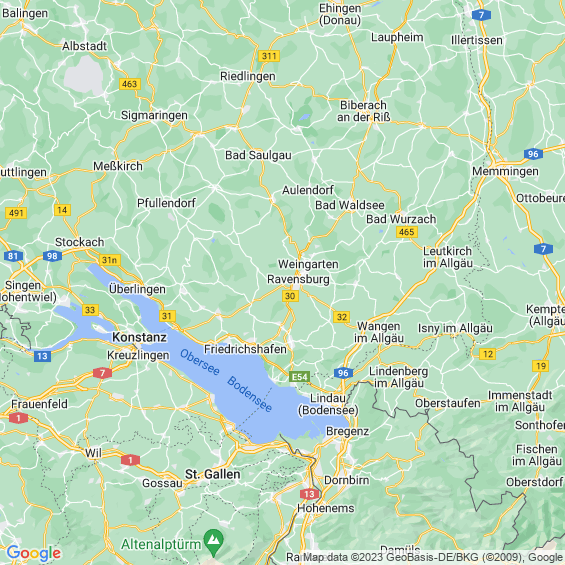
Task: Click the yellow 463 road shield
Action: point(130,84)
